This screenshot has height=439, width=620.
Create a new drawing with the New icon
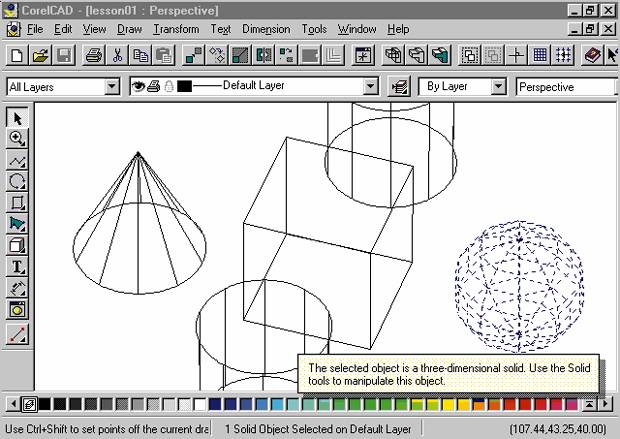pos(17,55)
